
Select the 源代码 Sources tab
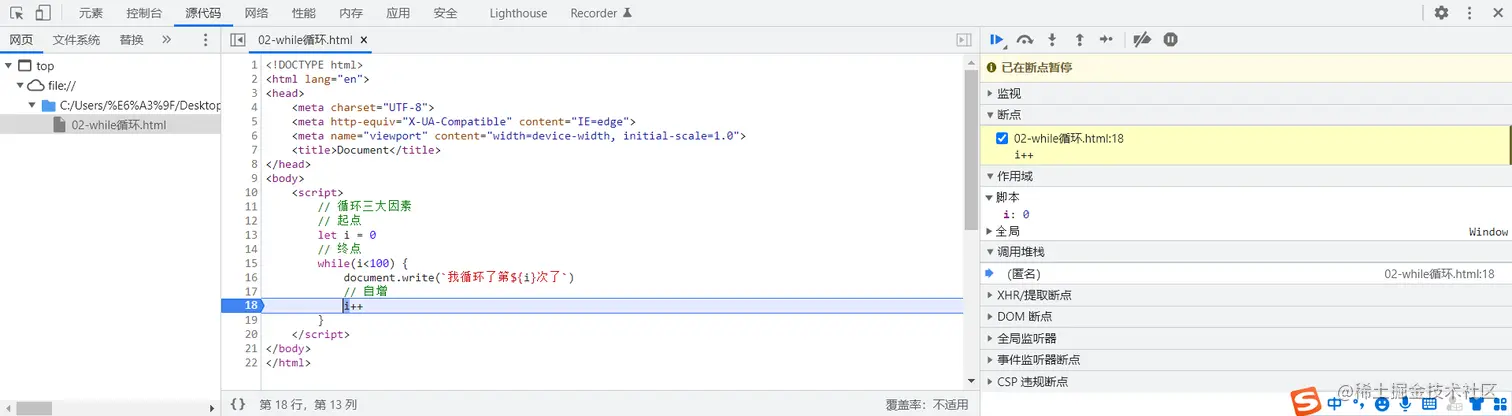click(x=203, y=13)
